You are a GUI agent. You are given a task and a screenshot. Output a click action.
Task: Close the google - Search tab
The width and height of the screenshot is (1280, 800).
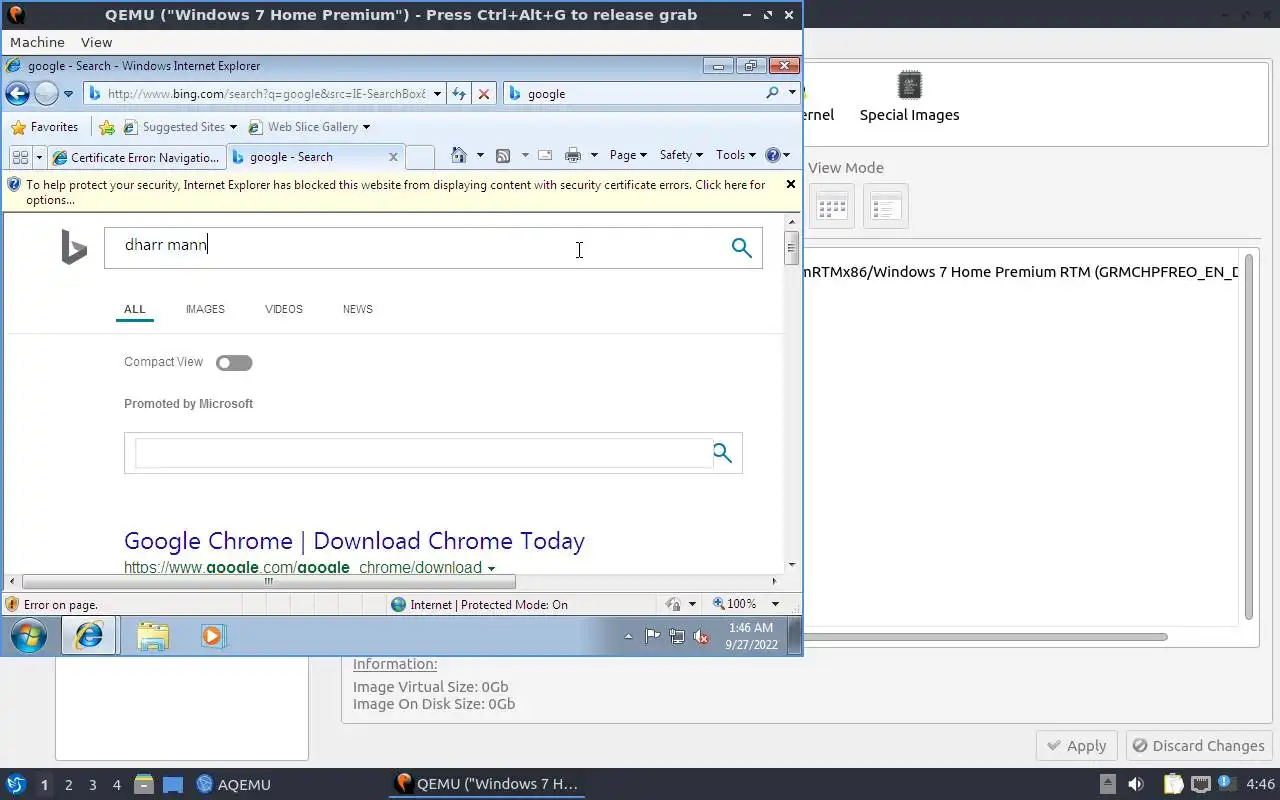[x=393, y=157]
